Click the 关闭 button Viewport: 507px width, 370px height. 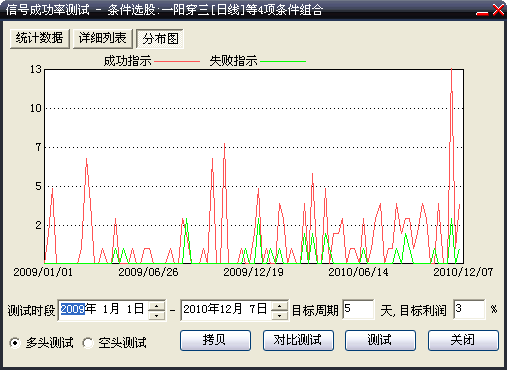coord(463,340)
